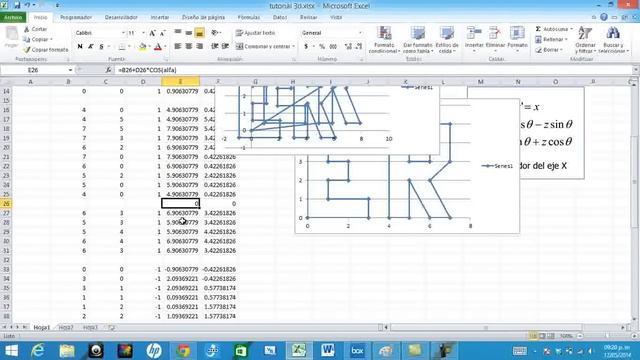Increase indent in the cell
Viewport: 640px width, 360px height.
[x=225, y=47]
